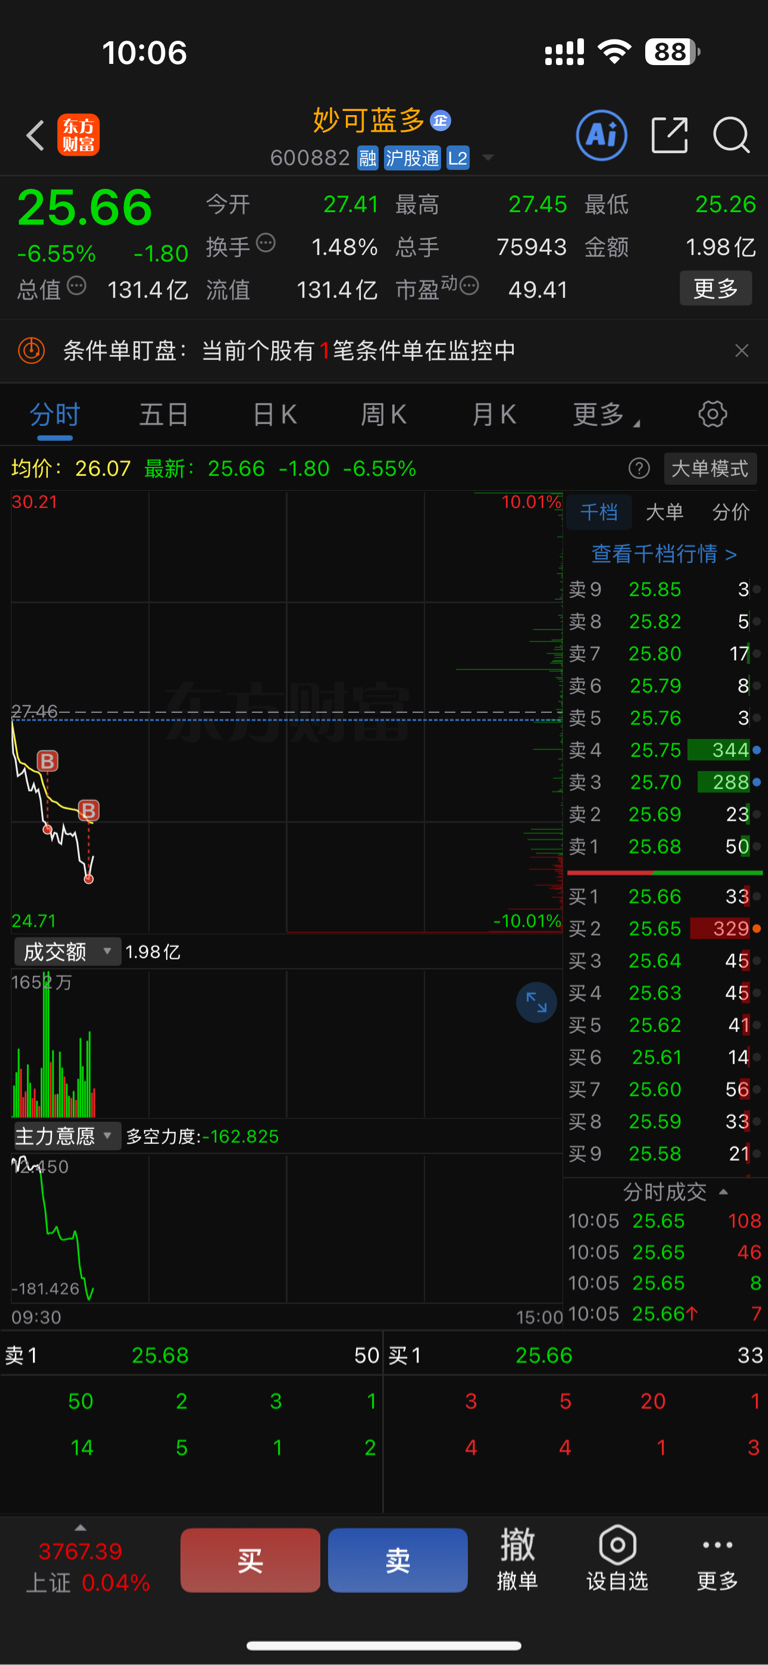Viewport: 768px width, 1665px height.
Task: Tap the 撤单 cancel order button
Action: 517,1559
